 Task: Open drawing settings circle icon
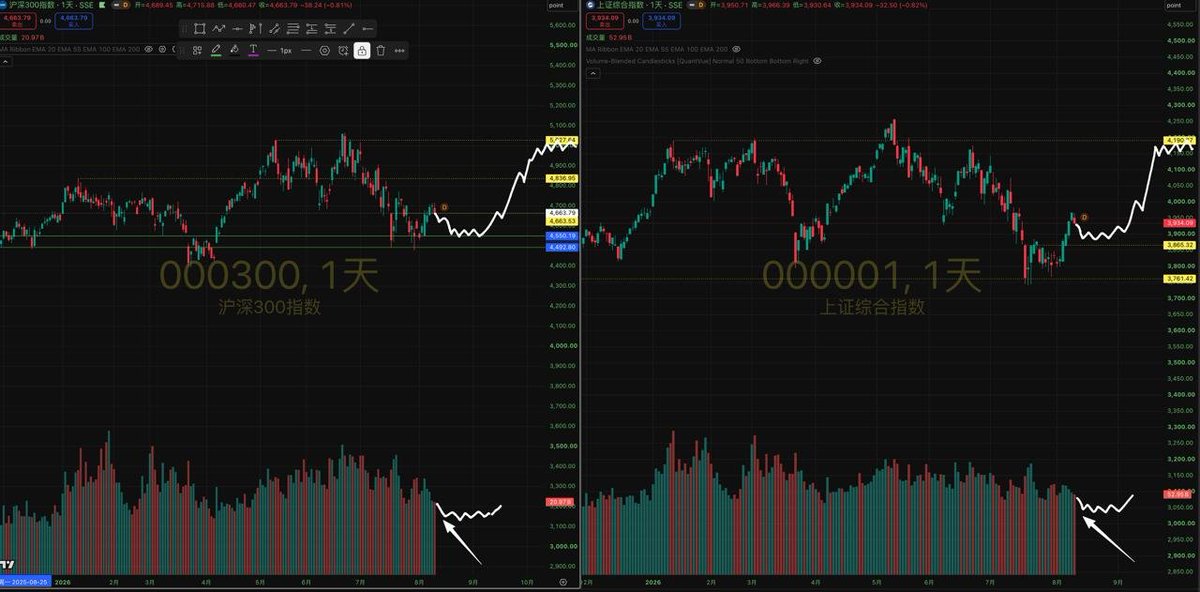[325, 50]
